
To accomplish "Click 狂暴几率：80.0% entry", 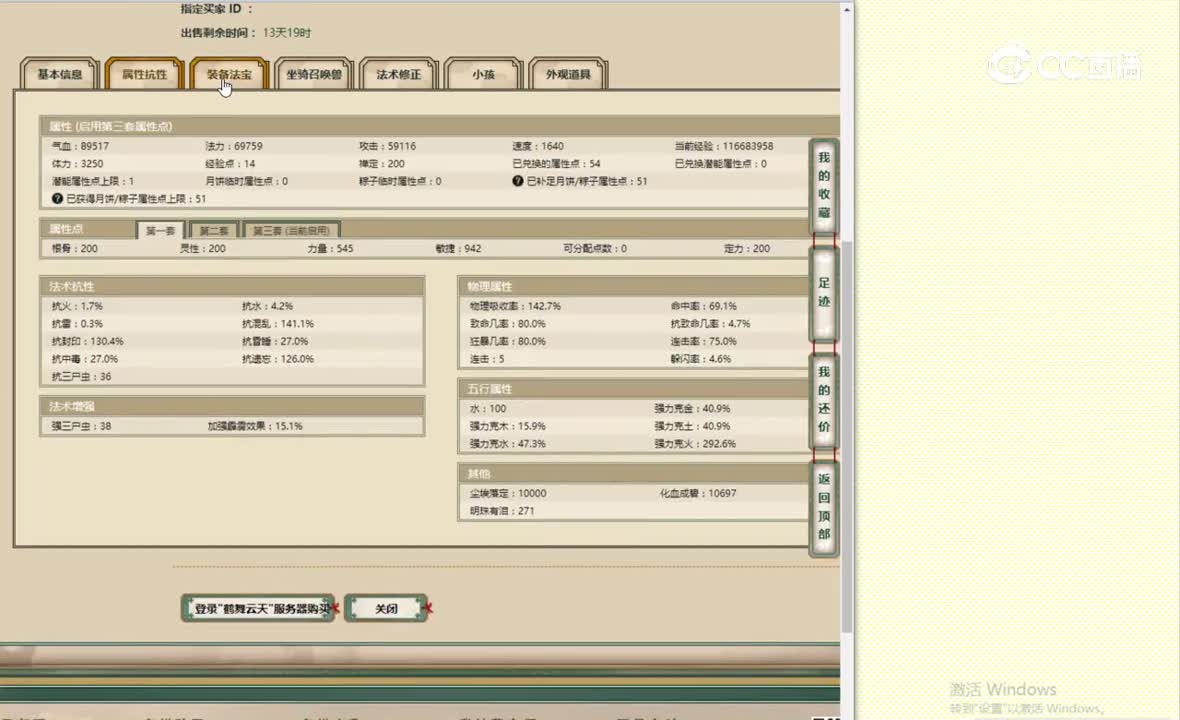I will pyautogui.click(x=508, y=341).
